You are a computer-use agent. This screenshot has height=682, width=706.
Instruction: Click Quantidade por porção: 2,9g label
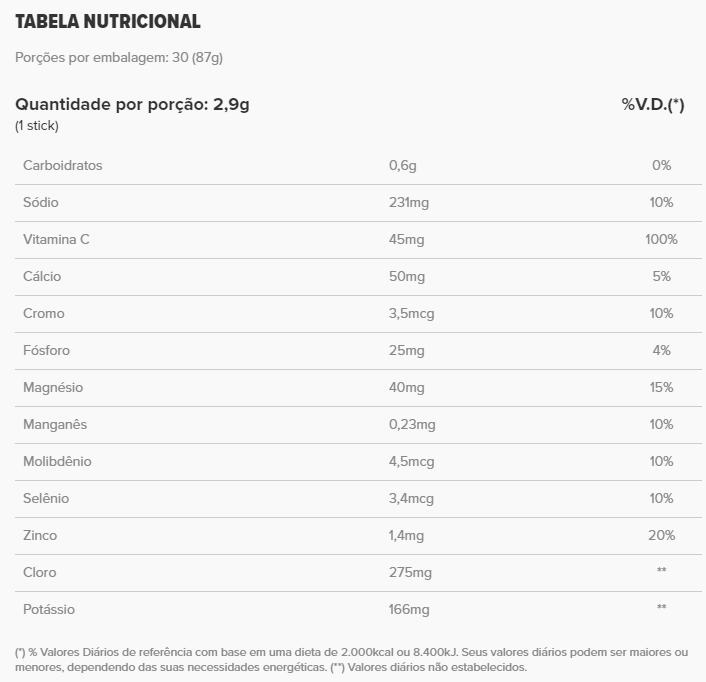[132, 104]
